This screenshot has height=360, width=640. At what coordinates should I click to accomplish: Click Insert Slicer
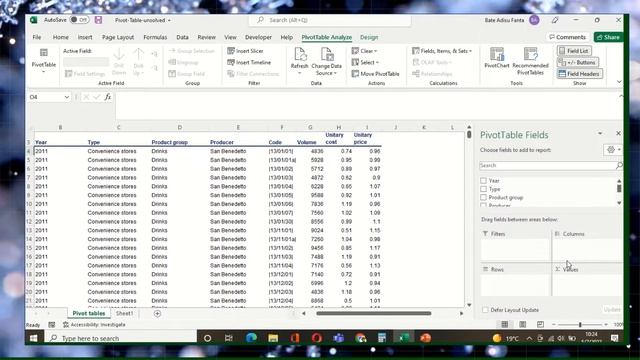click(246, 51)
